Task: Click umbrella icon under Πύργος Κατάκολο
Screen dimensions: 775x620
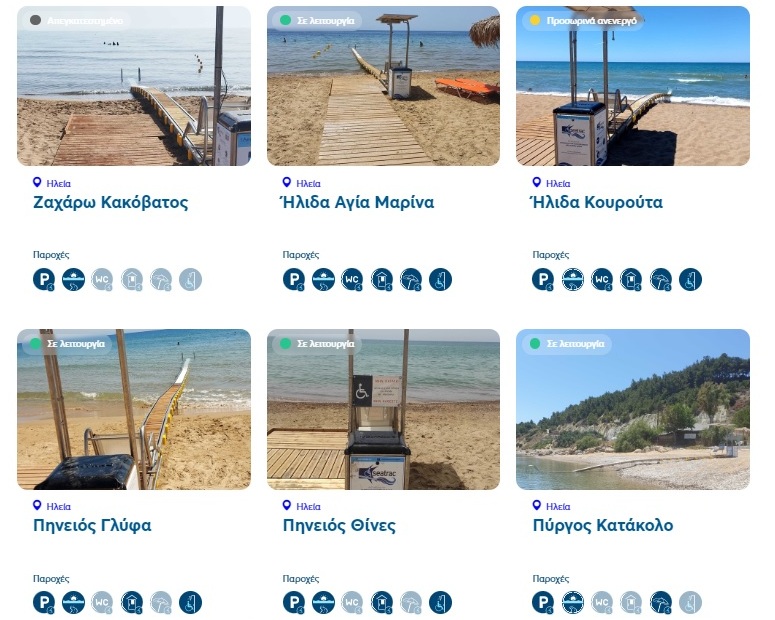Action: tap(661, 602)
